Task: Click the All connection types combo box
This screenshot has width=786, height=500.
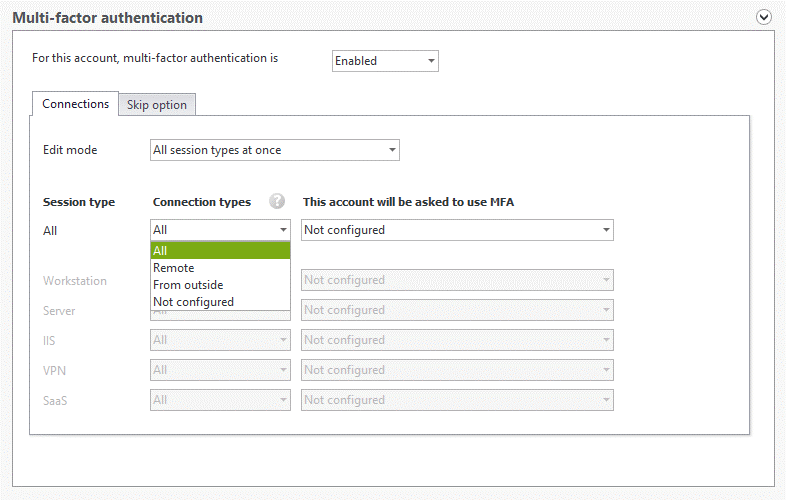Action: coord(221,230)
